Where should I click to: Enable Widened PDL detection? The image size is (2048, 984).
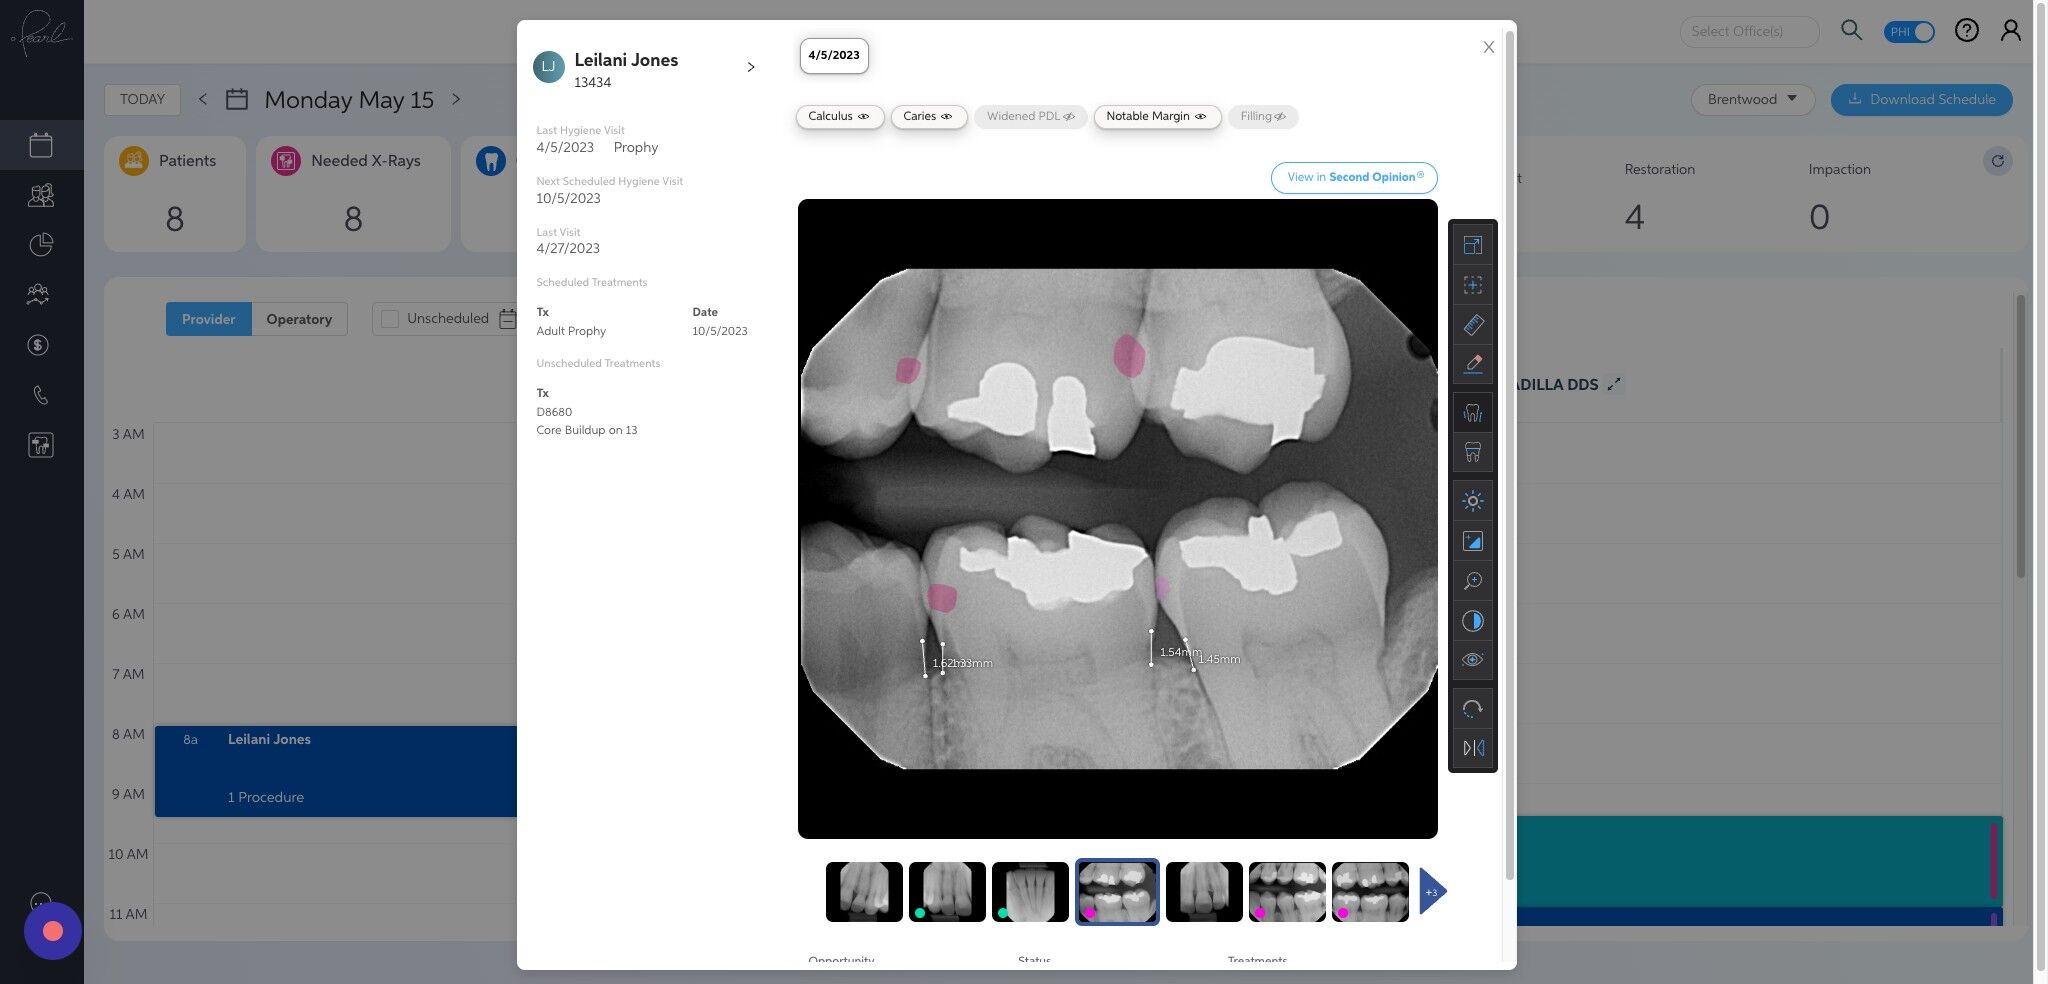(x=1030, y=117)
